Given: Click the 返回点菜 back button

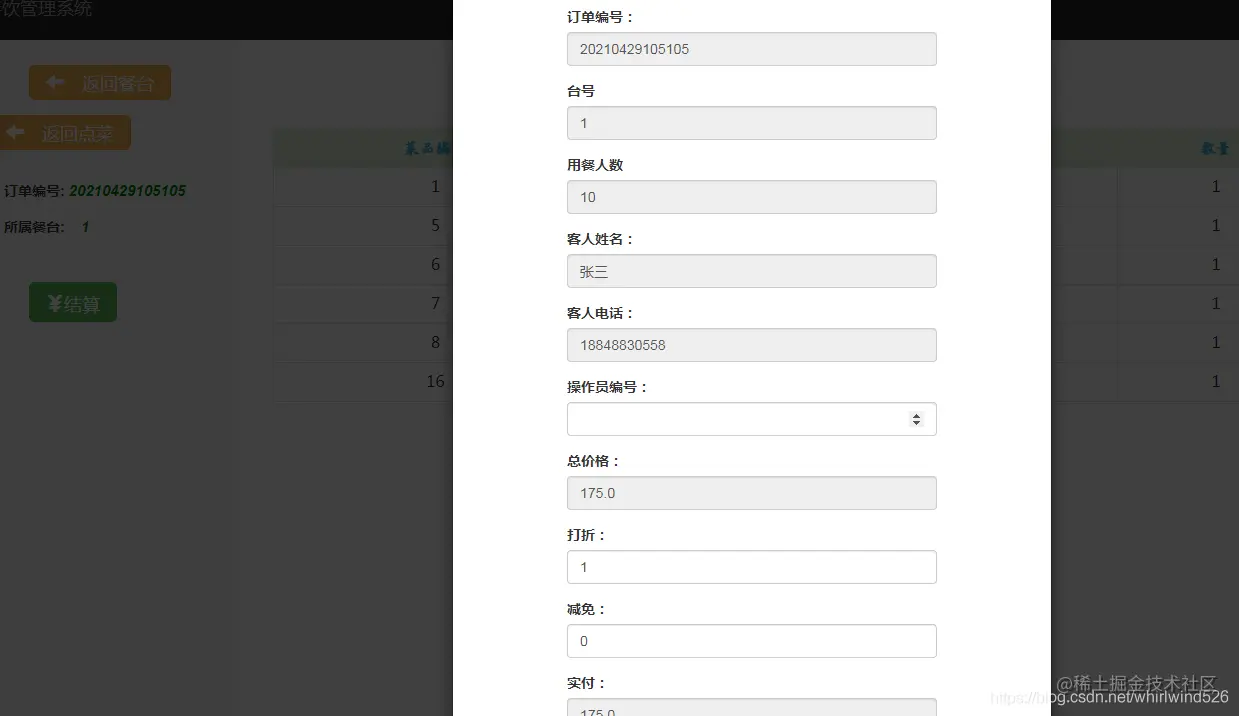Looking at the screenshot, I should point(65,133).
